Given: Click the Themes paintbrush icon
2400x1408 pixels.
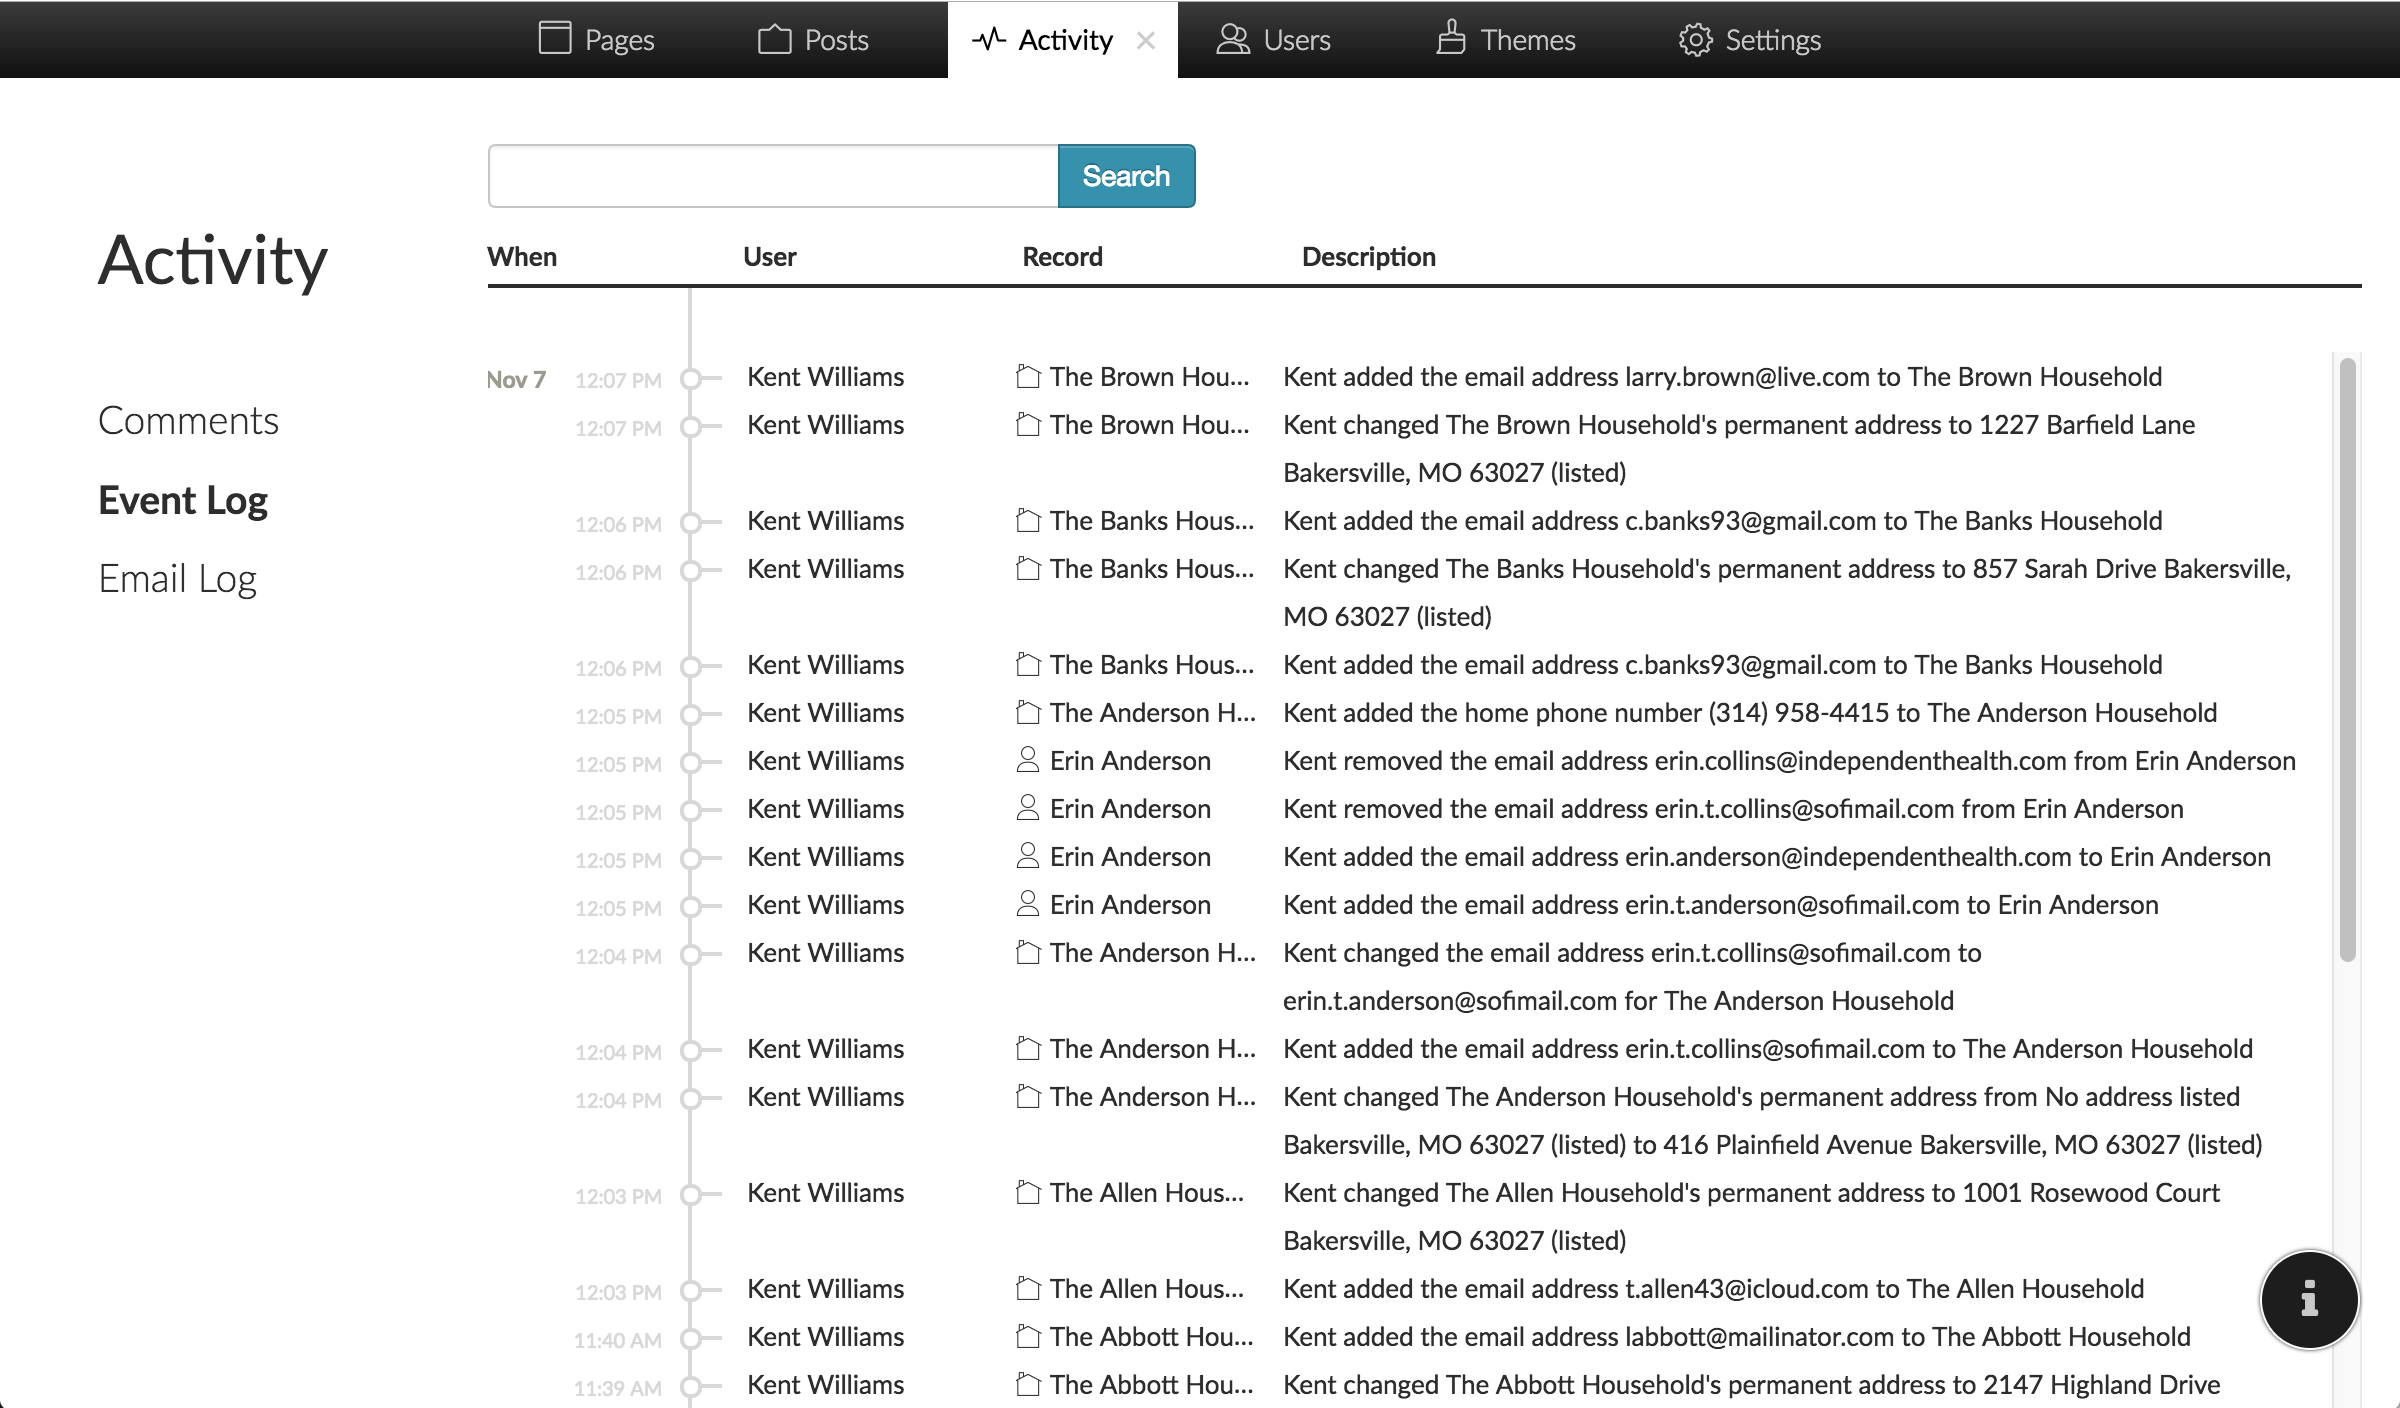Looking at the screenshot, I should pos(1451,39).
